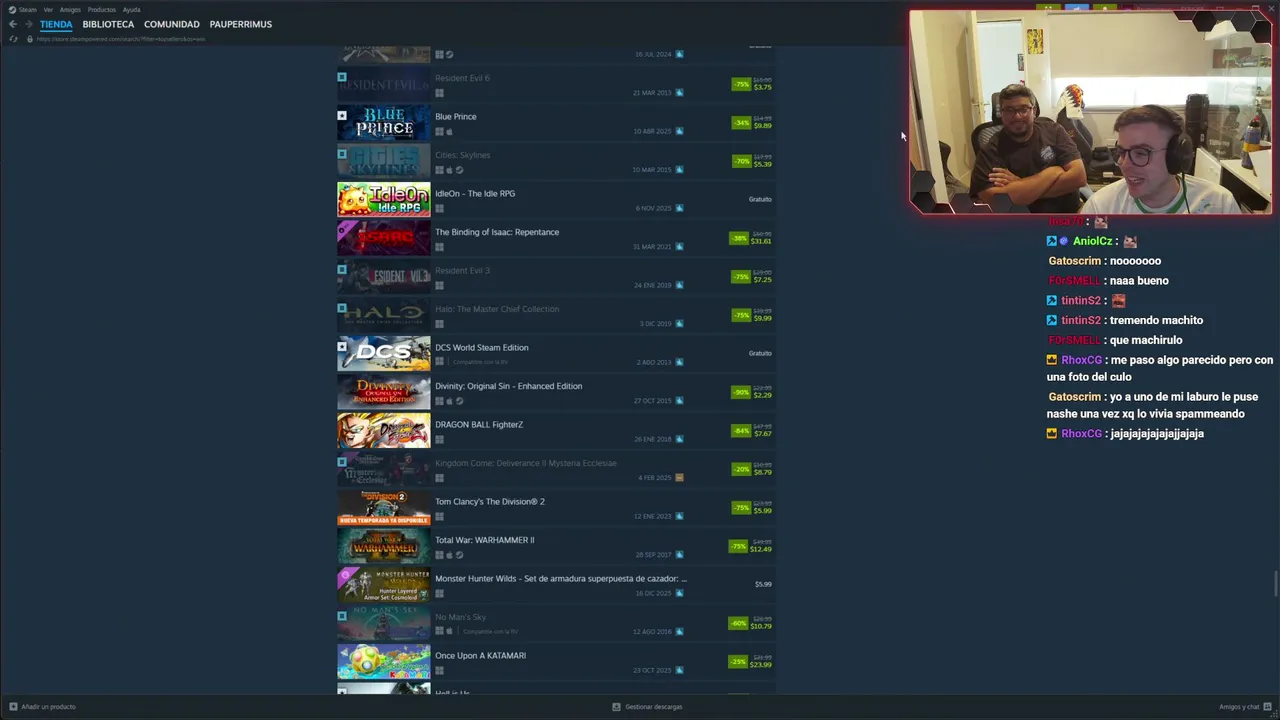Select the TIENDA store tab

56,24
